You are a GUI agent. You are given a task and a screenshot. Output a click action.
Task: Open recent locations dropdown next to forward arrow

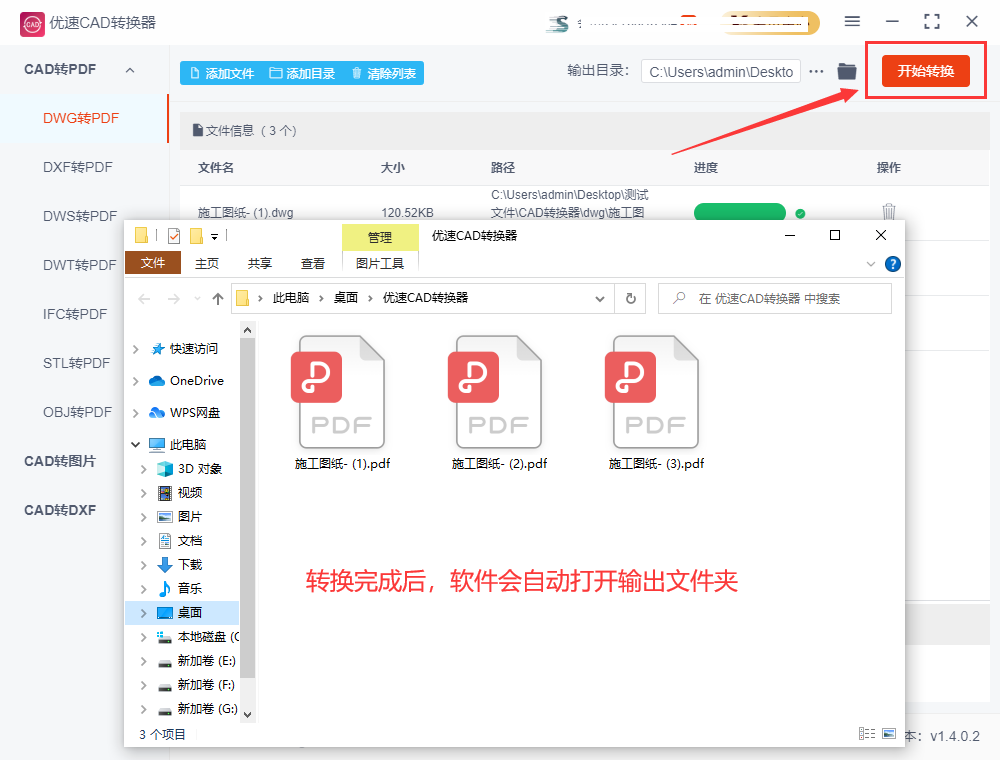[197, 298]
